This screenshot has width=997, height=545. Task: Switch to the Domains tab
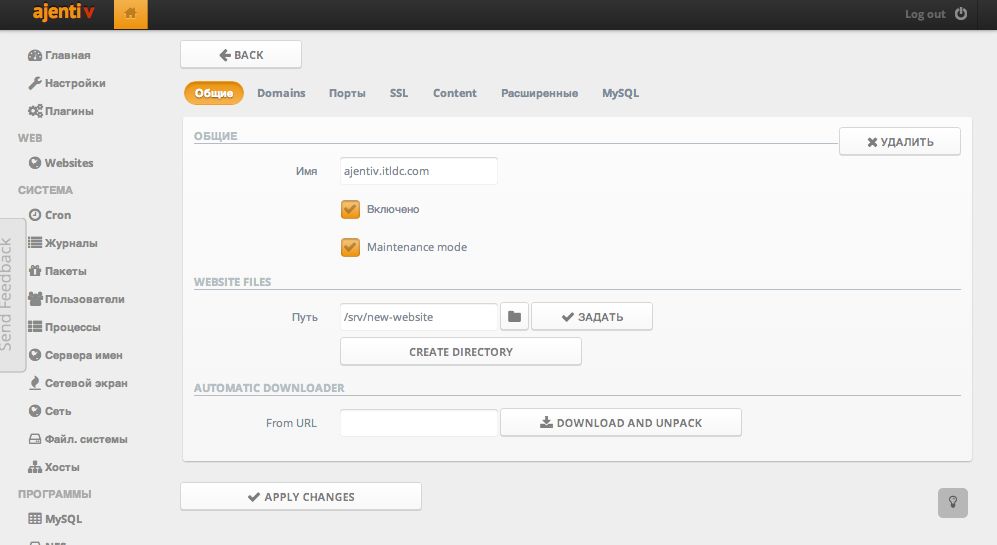[x=281, y=93]
